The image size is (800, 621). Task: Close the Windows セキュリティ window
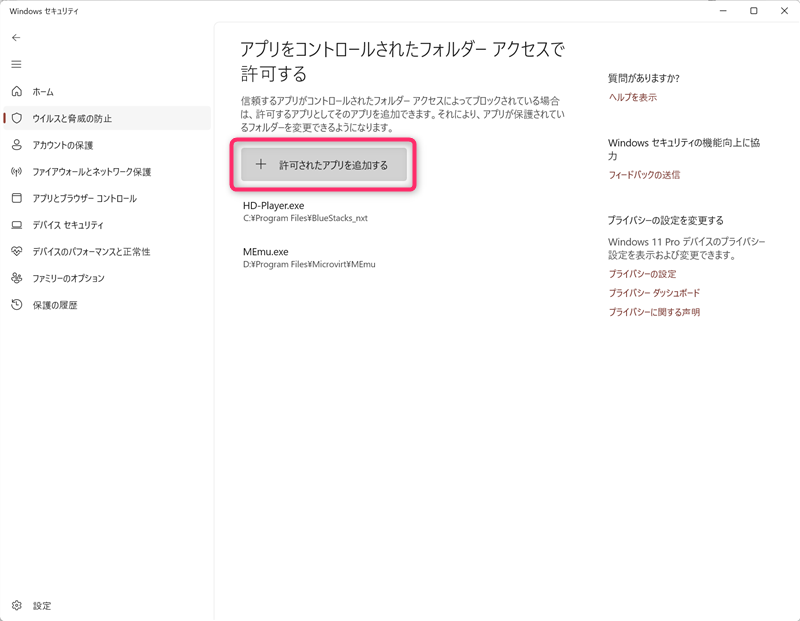tap(784, 11)
